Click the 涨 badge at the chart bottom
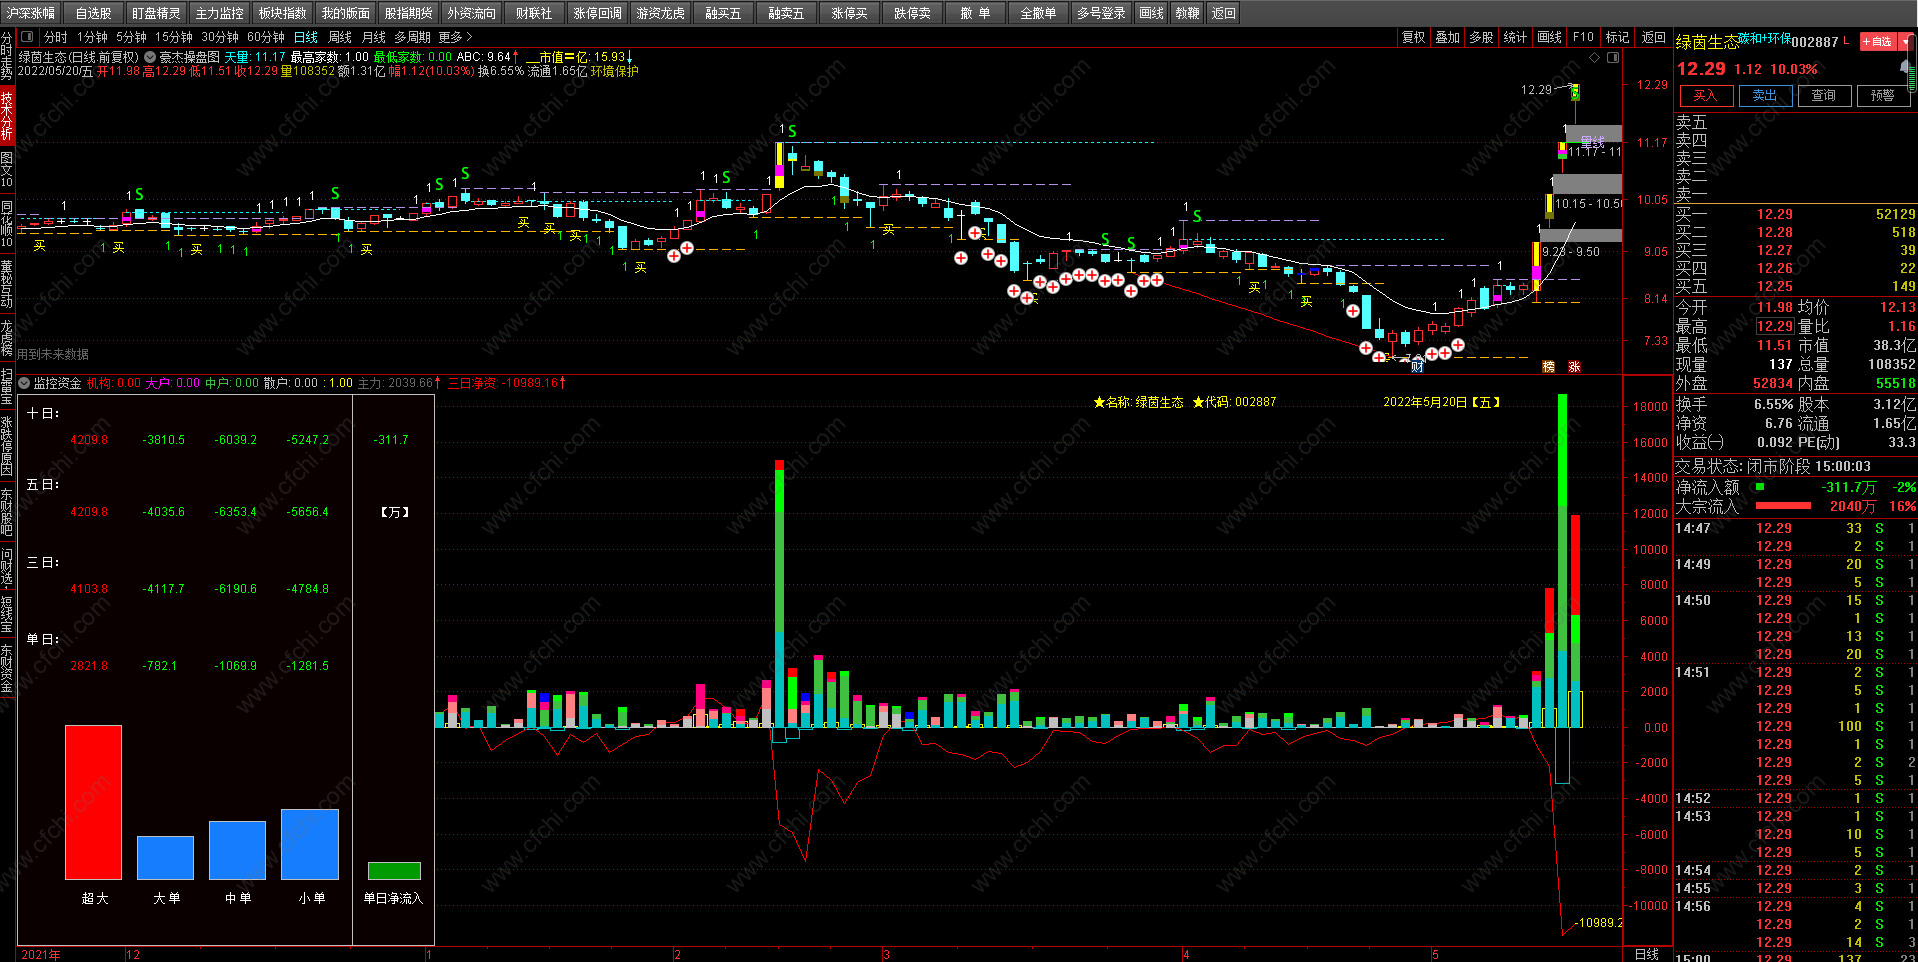This screenshot has width=1918, height=962. click(1574, 367)
